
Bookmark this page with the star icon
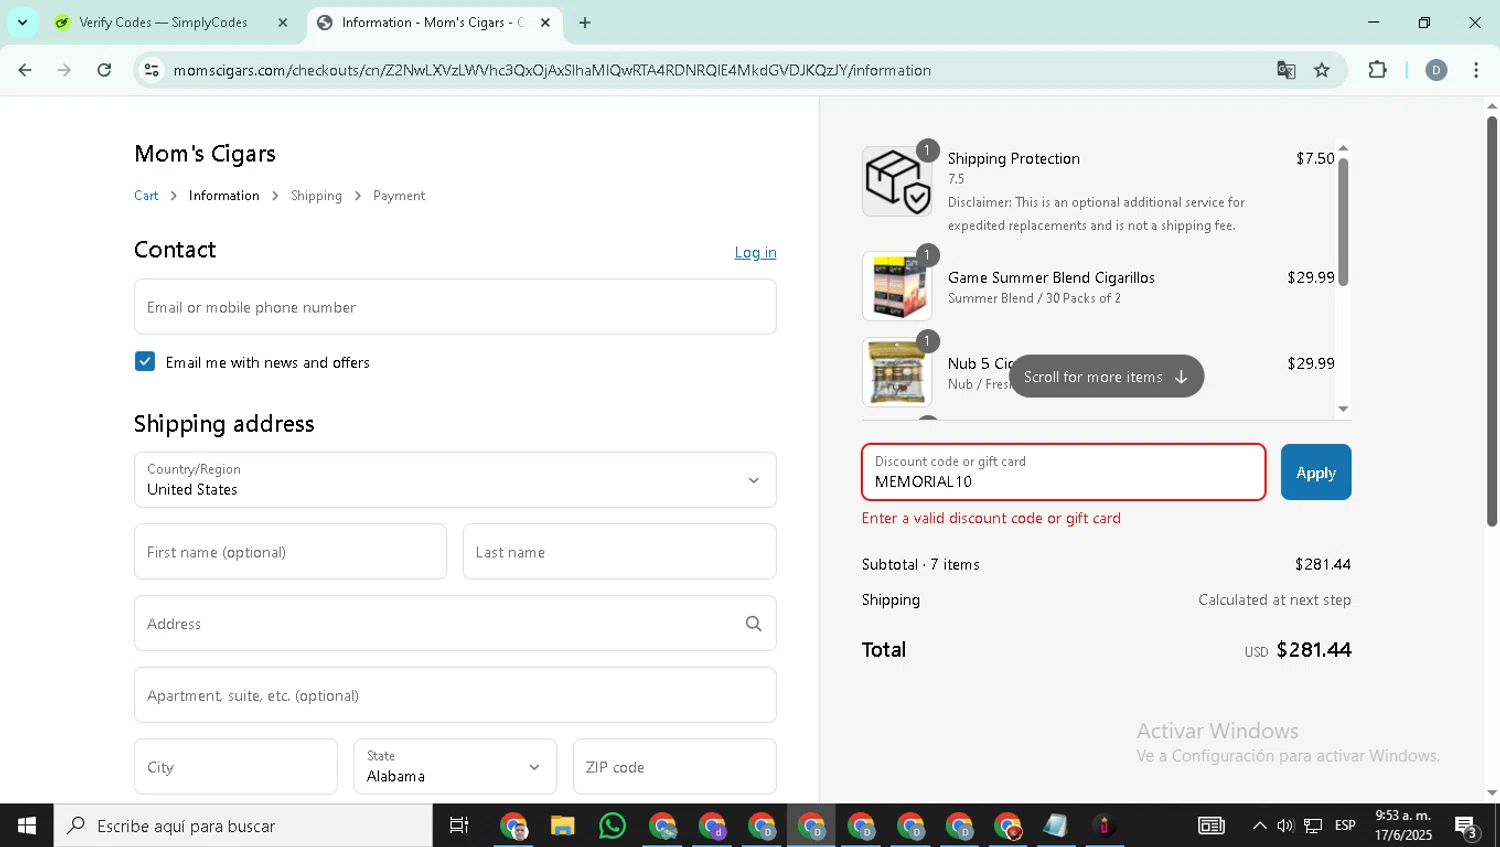pyautogui.click(x=1322, y=70)
